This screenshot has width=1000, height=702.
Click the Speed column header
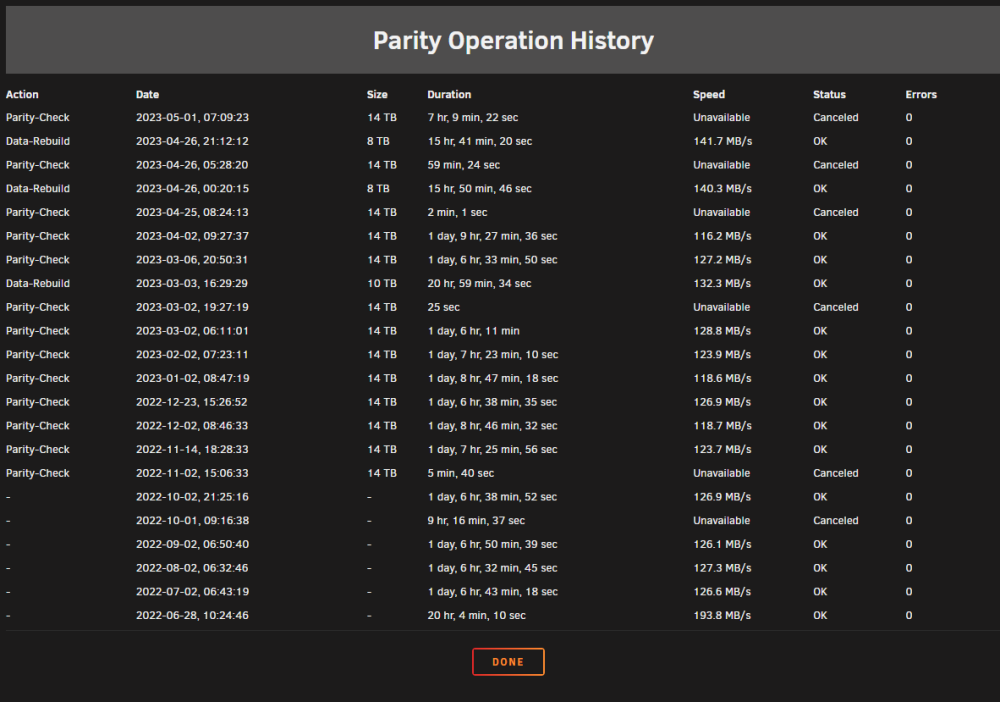709,94
